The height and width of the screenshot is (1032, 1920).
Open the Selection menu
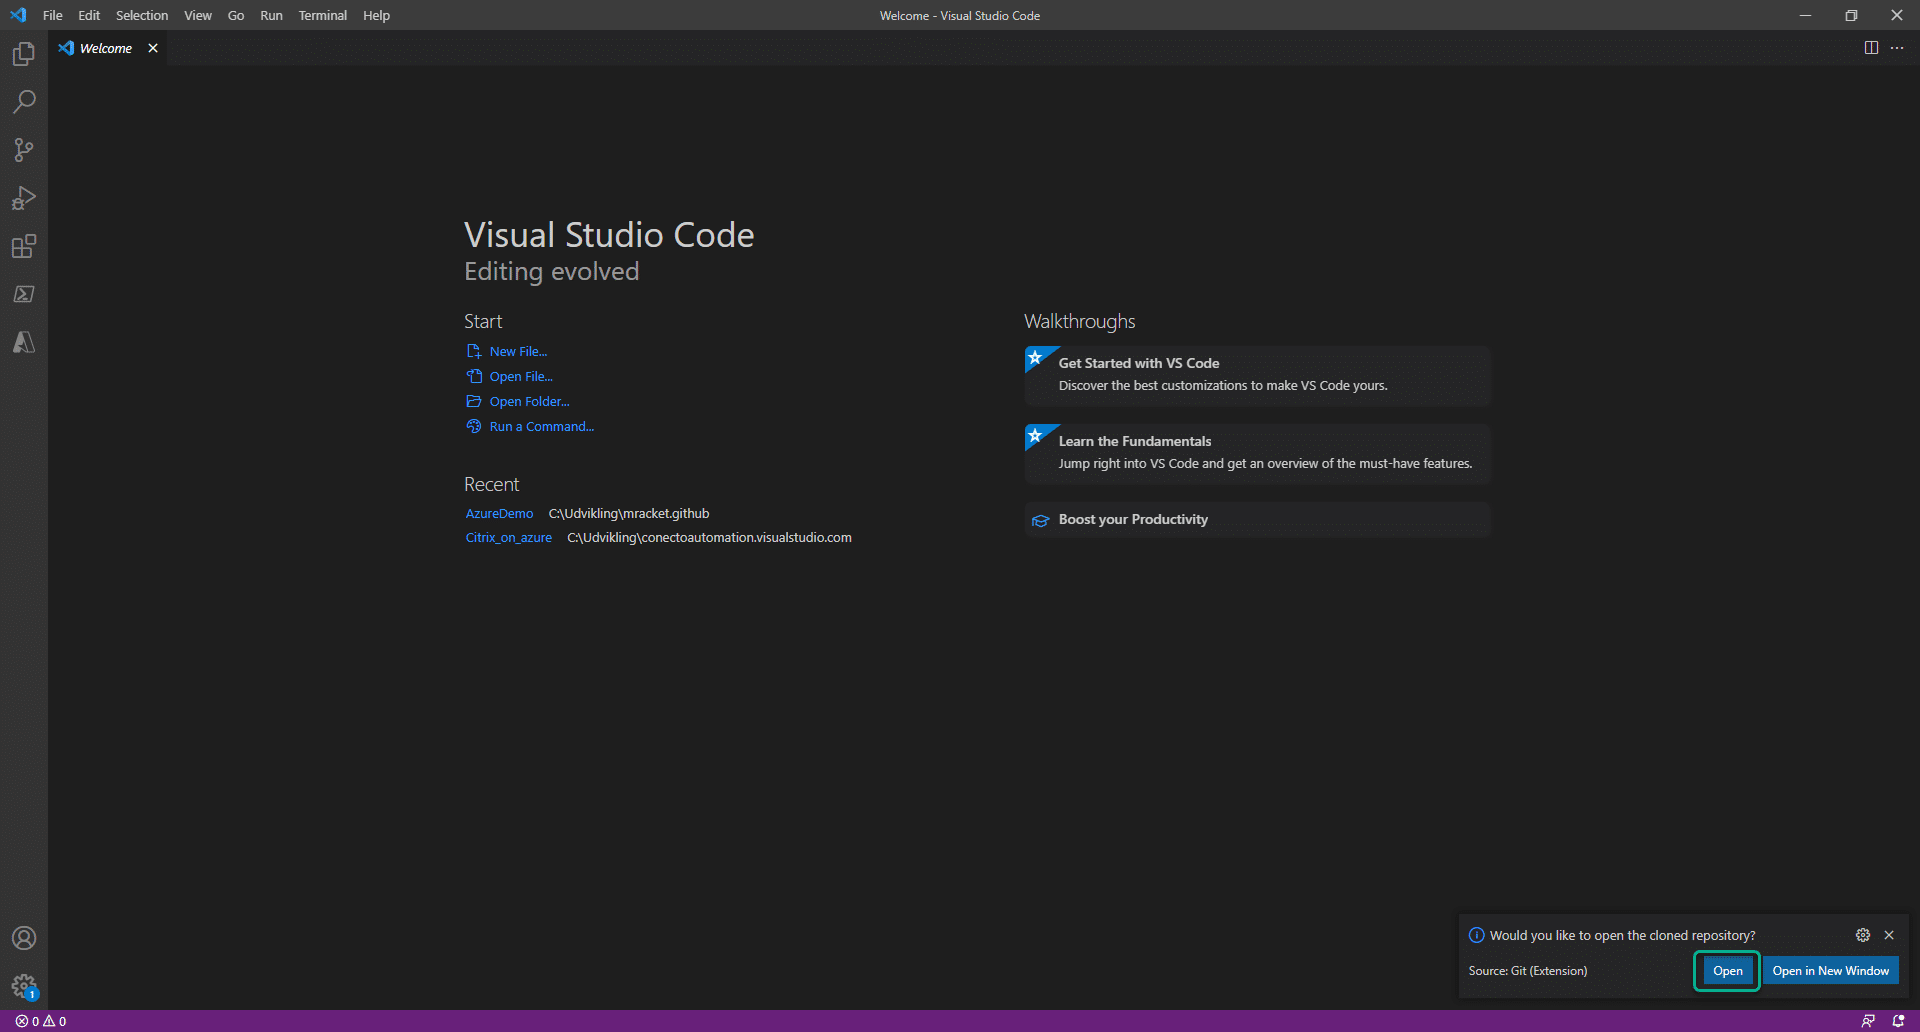coord(142,15)
